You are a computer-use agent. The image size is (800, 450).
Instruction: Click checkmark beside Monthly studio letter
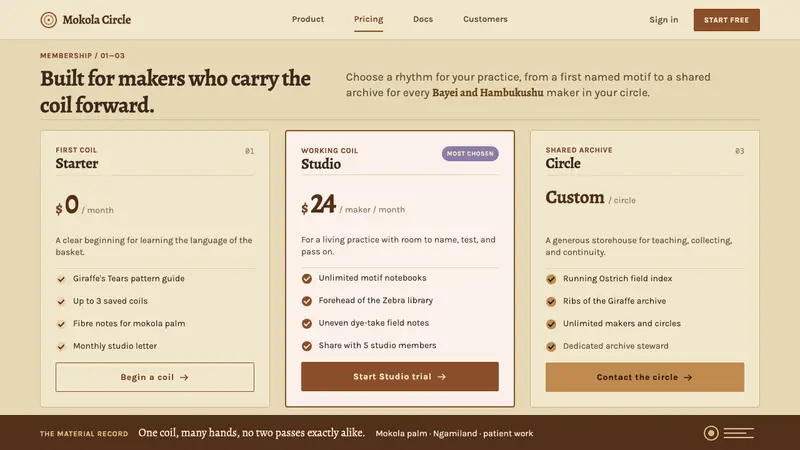[61, 346]
